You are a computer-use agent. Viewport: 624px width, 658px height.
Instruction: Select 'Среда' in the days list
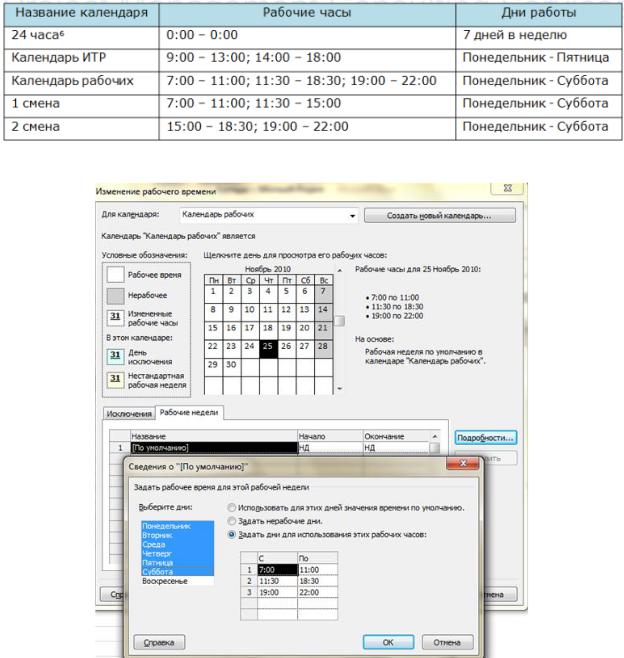coord(178,544)
